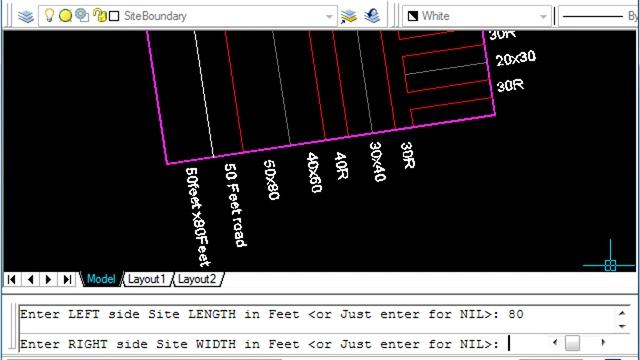Toggle viewport freeze icon for SiteBoundary layer

click(82, 16)
